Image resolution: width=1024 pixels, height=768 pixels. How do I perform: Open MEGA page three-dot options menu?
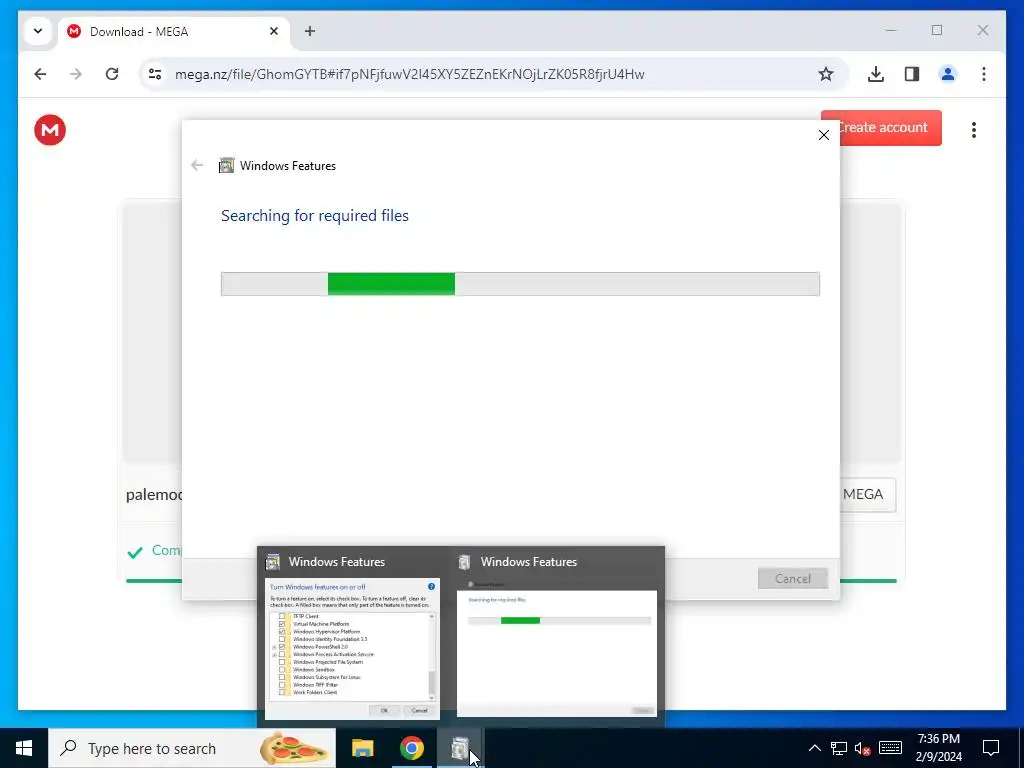[974, 130]
